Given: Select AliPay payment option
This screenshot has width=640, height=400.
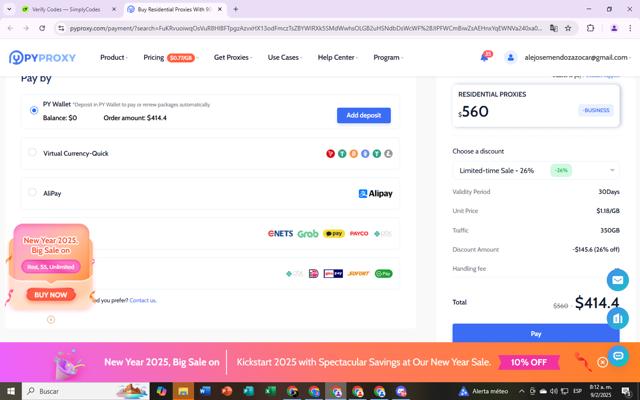Looking at the screenshot, I should 32,192.
